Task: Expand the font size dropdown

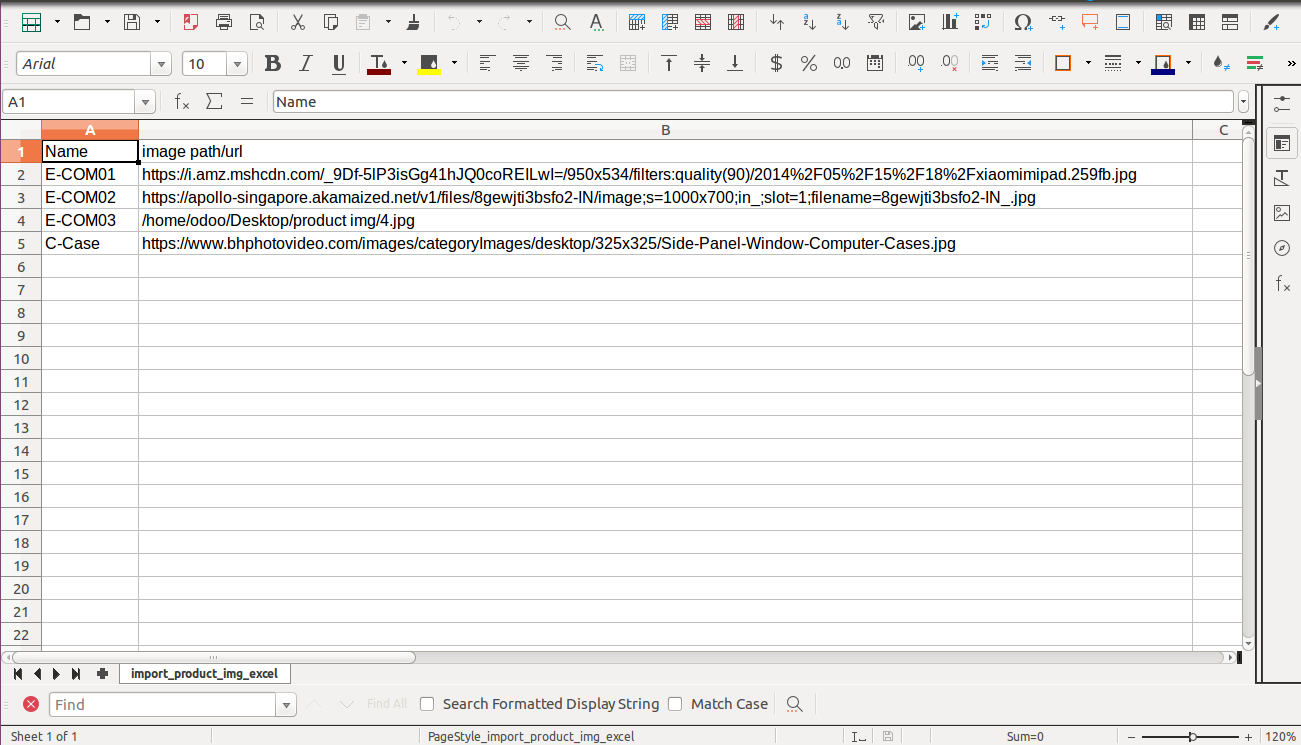Action: click(x=237, y=64)
